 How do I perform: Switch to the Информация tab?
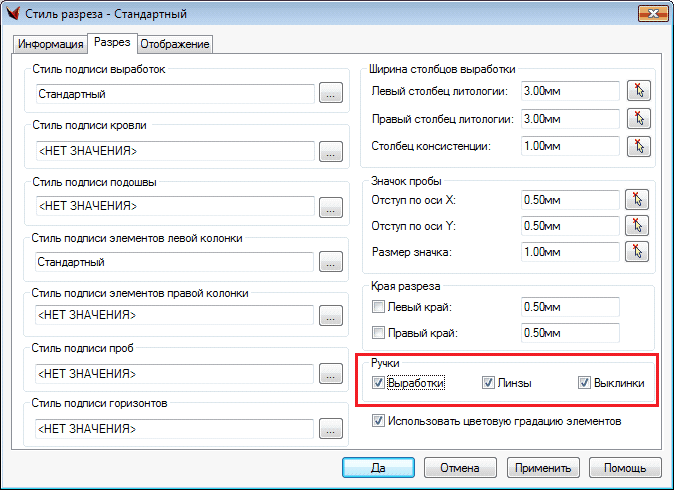pyautogui.click(x=50, y=44)
